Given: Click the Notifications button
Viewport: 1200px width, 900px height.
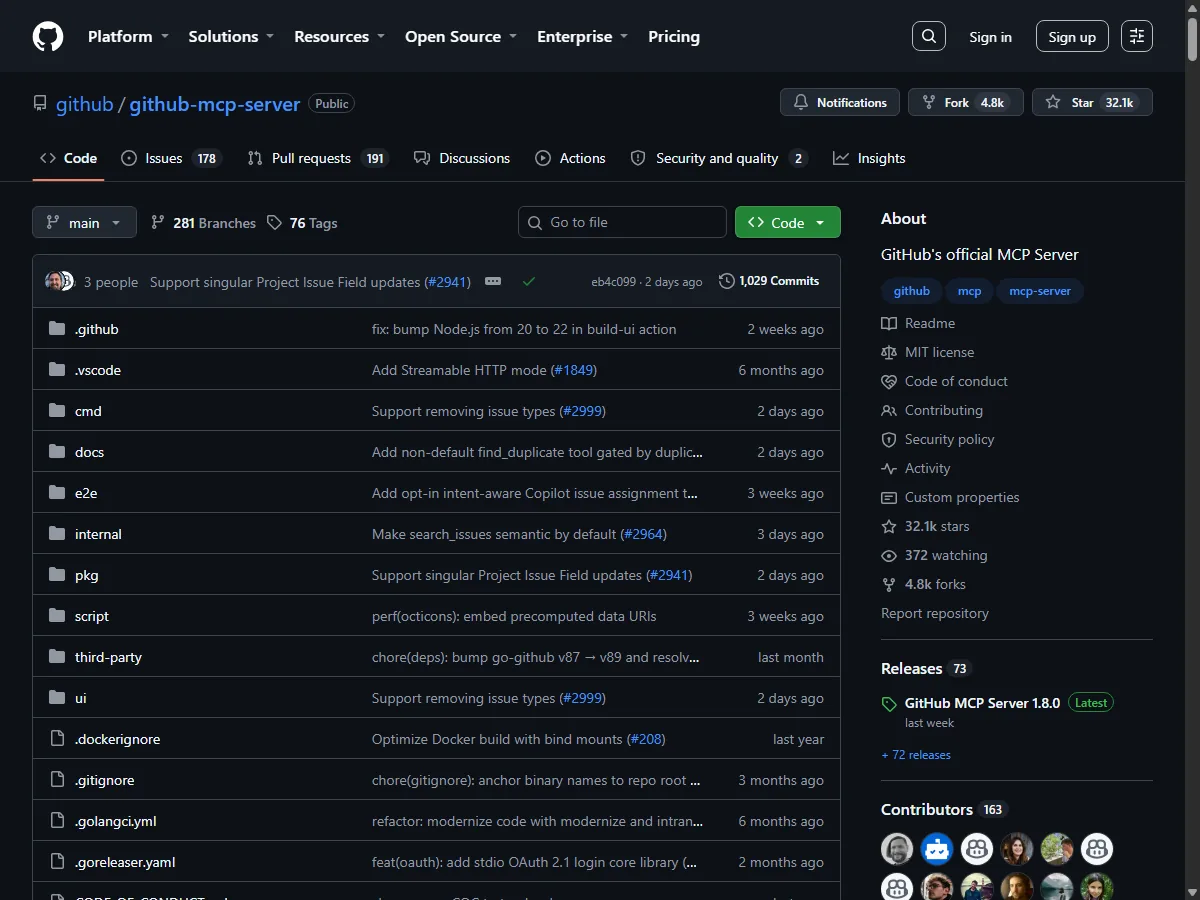Looking at the screenshot, I should 840,102.
